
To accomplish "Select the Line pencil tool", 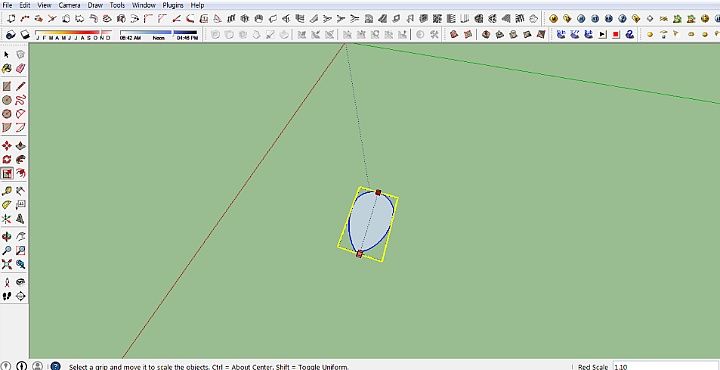I will pos(20,86).
